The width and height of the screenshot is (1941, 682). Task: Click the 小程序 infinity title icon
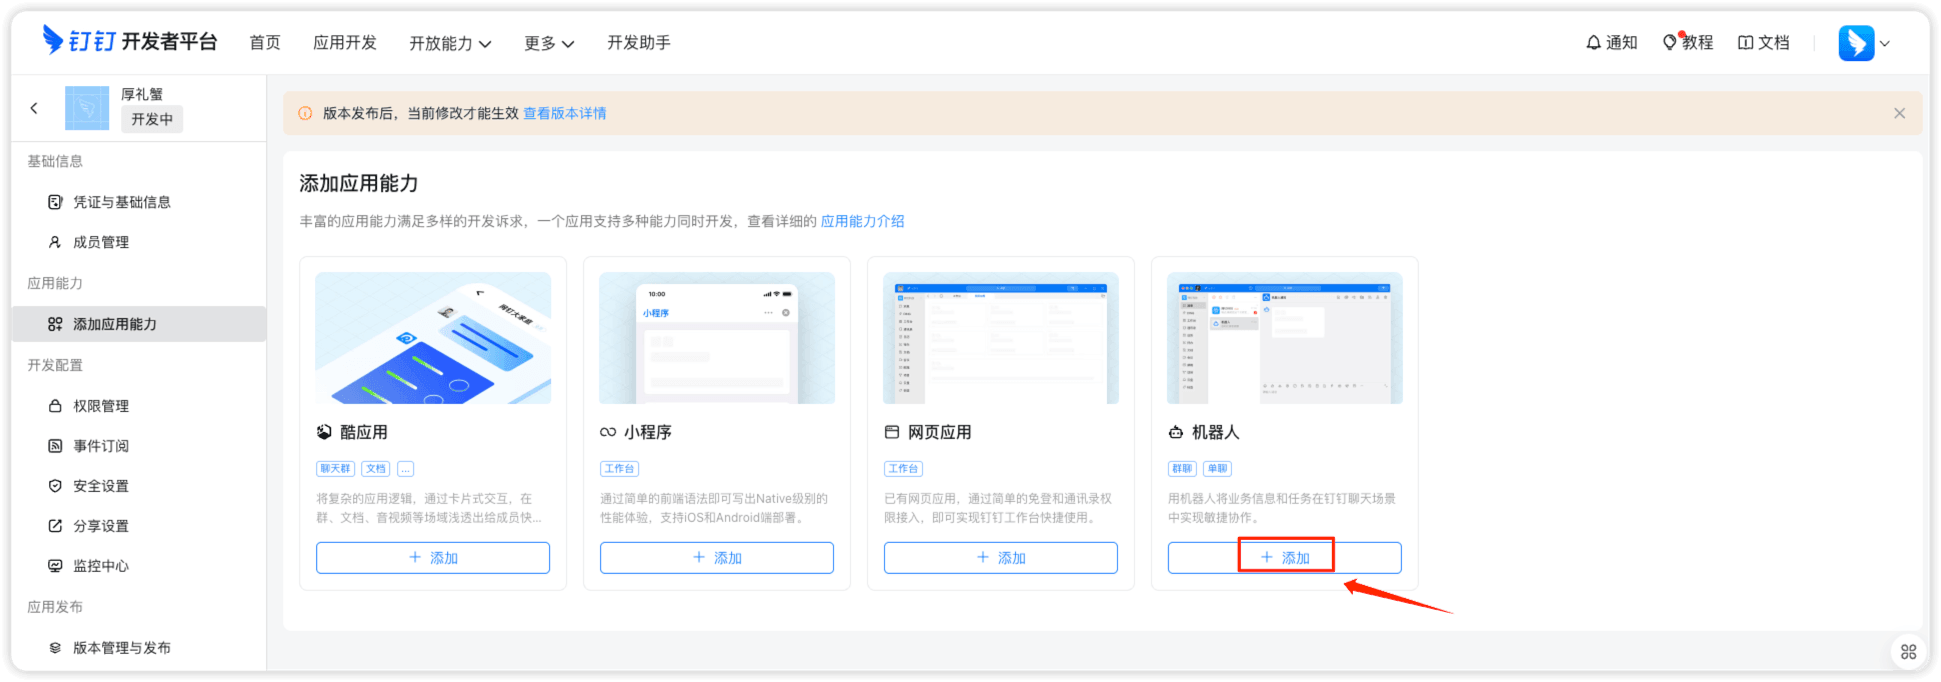tap(608, 432)
